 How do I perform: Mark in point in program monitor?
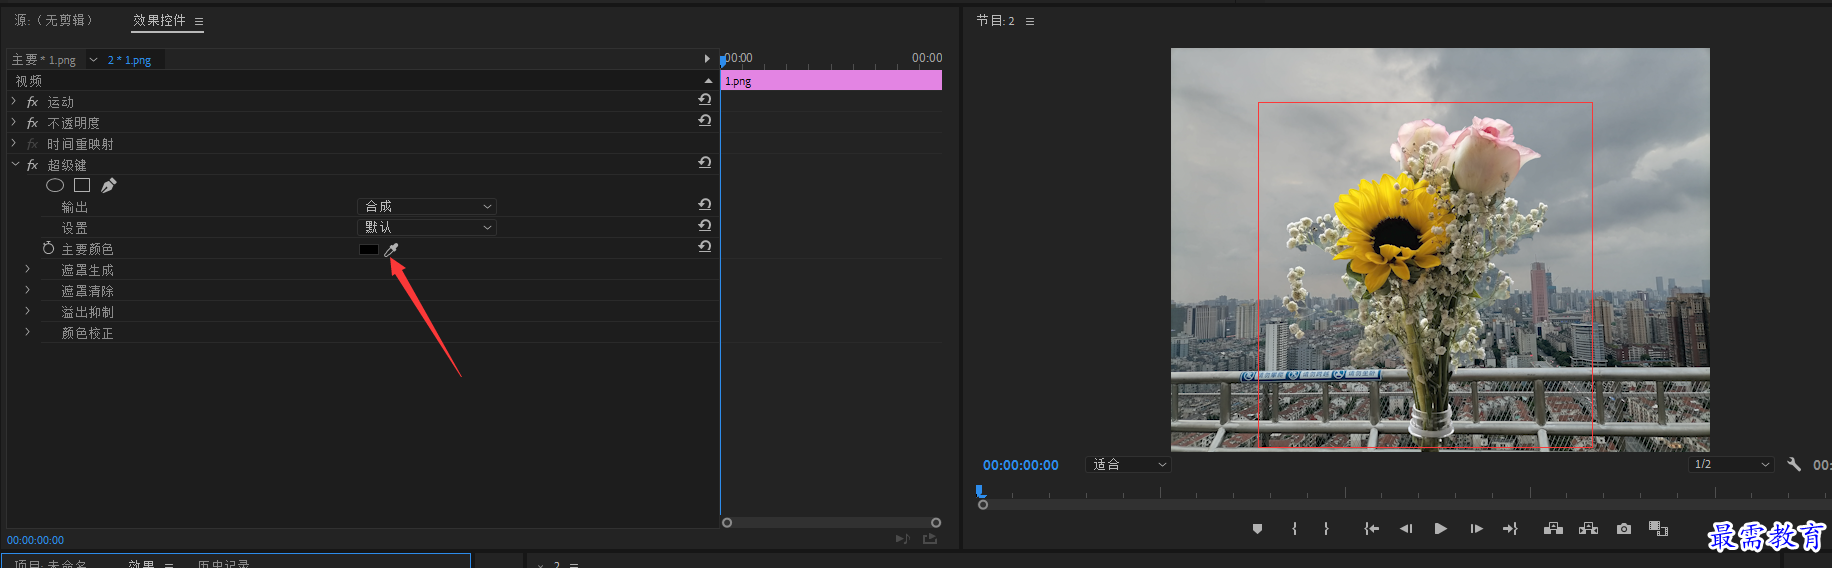[x=1294, y=529]
